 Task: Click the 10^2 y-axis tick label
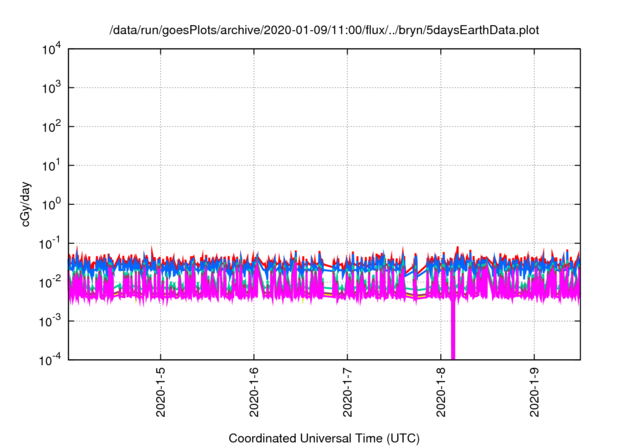point(51,126)
